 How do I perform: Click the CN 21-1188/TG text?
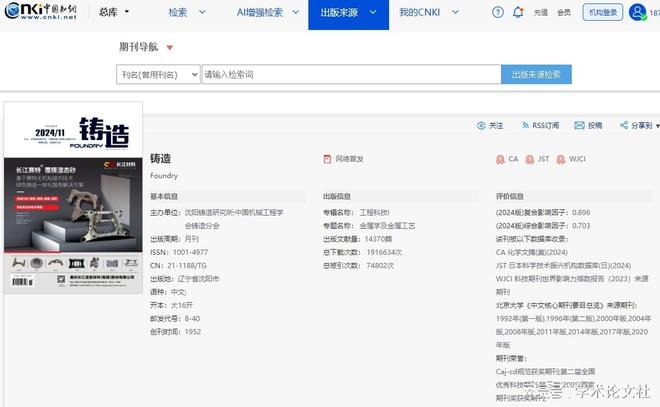178,266
